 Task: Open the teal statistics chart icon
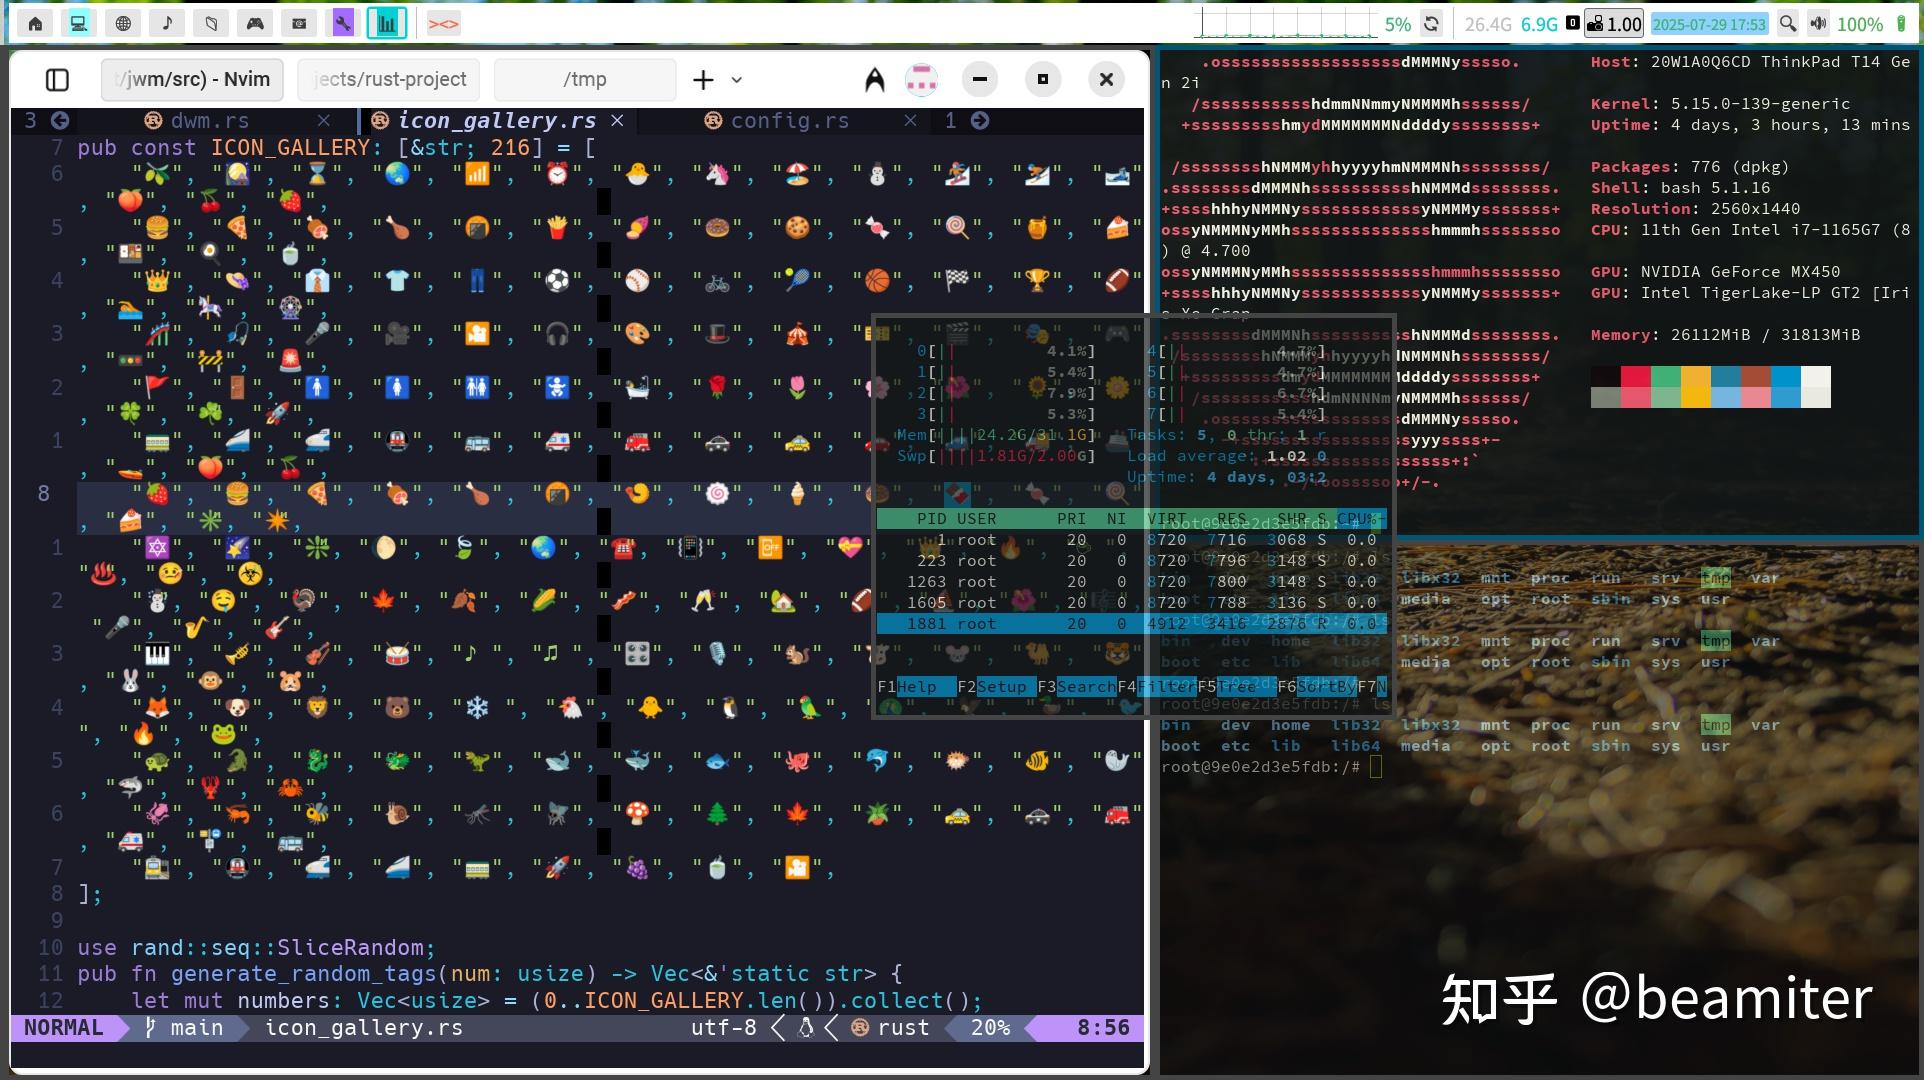[x=388, y=22]
